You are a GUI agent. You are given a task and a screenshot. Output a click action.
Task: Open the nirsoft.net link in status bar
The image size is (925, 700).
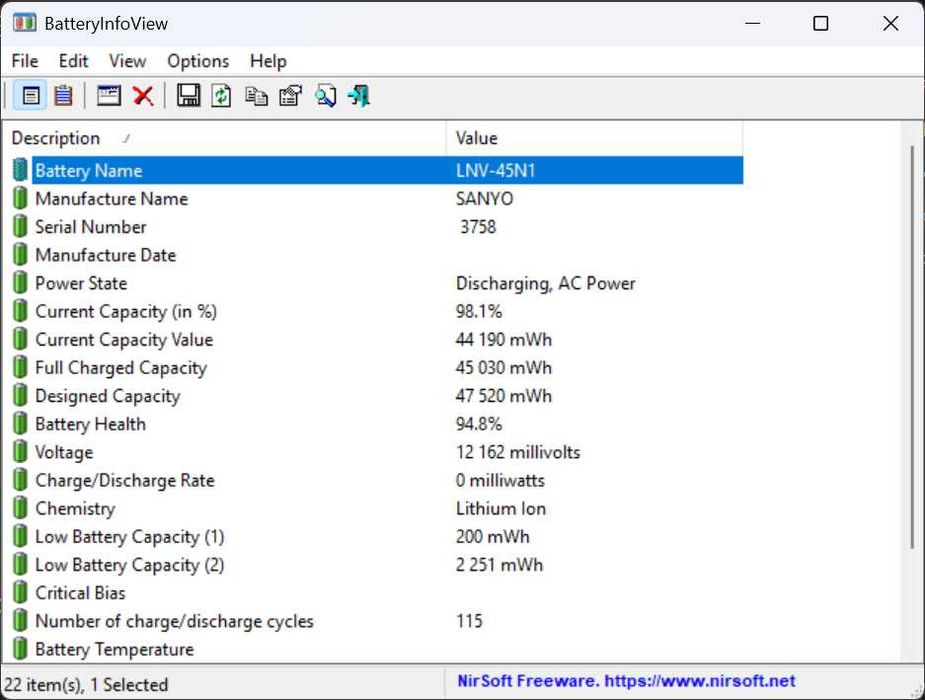[x=700, y=681]
